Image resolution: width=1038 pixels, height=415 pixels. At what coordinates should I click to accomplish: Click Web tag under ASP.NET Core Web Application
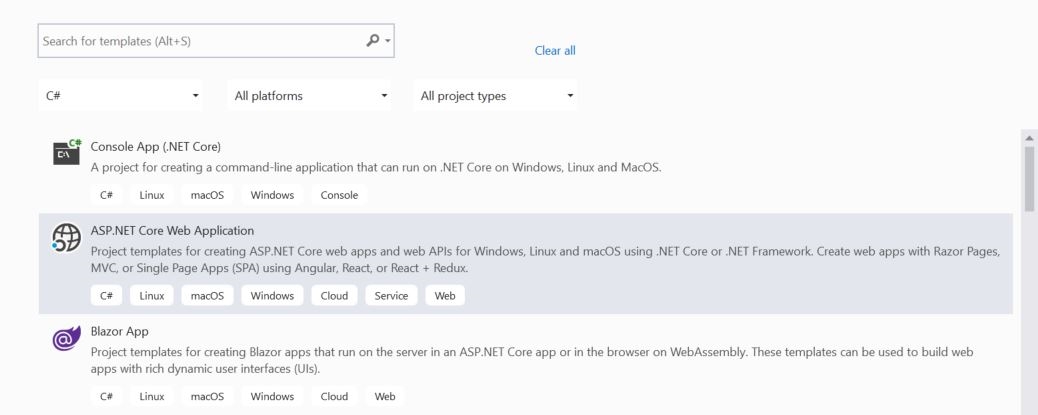pos(445,296)
